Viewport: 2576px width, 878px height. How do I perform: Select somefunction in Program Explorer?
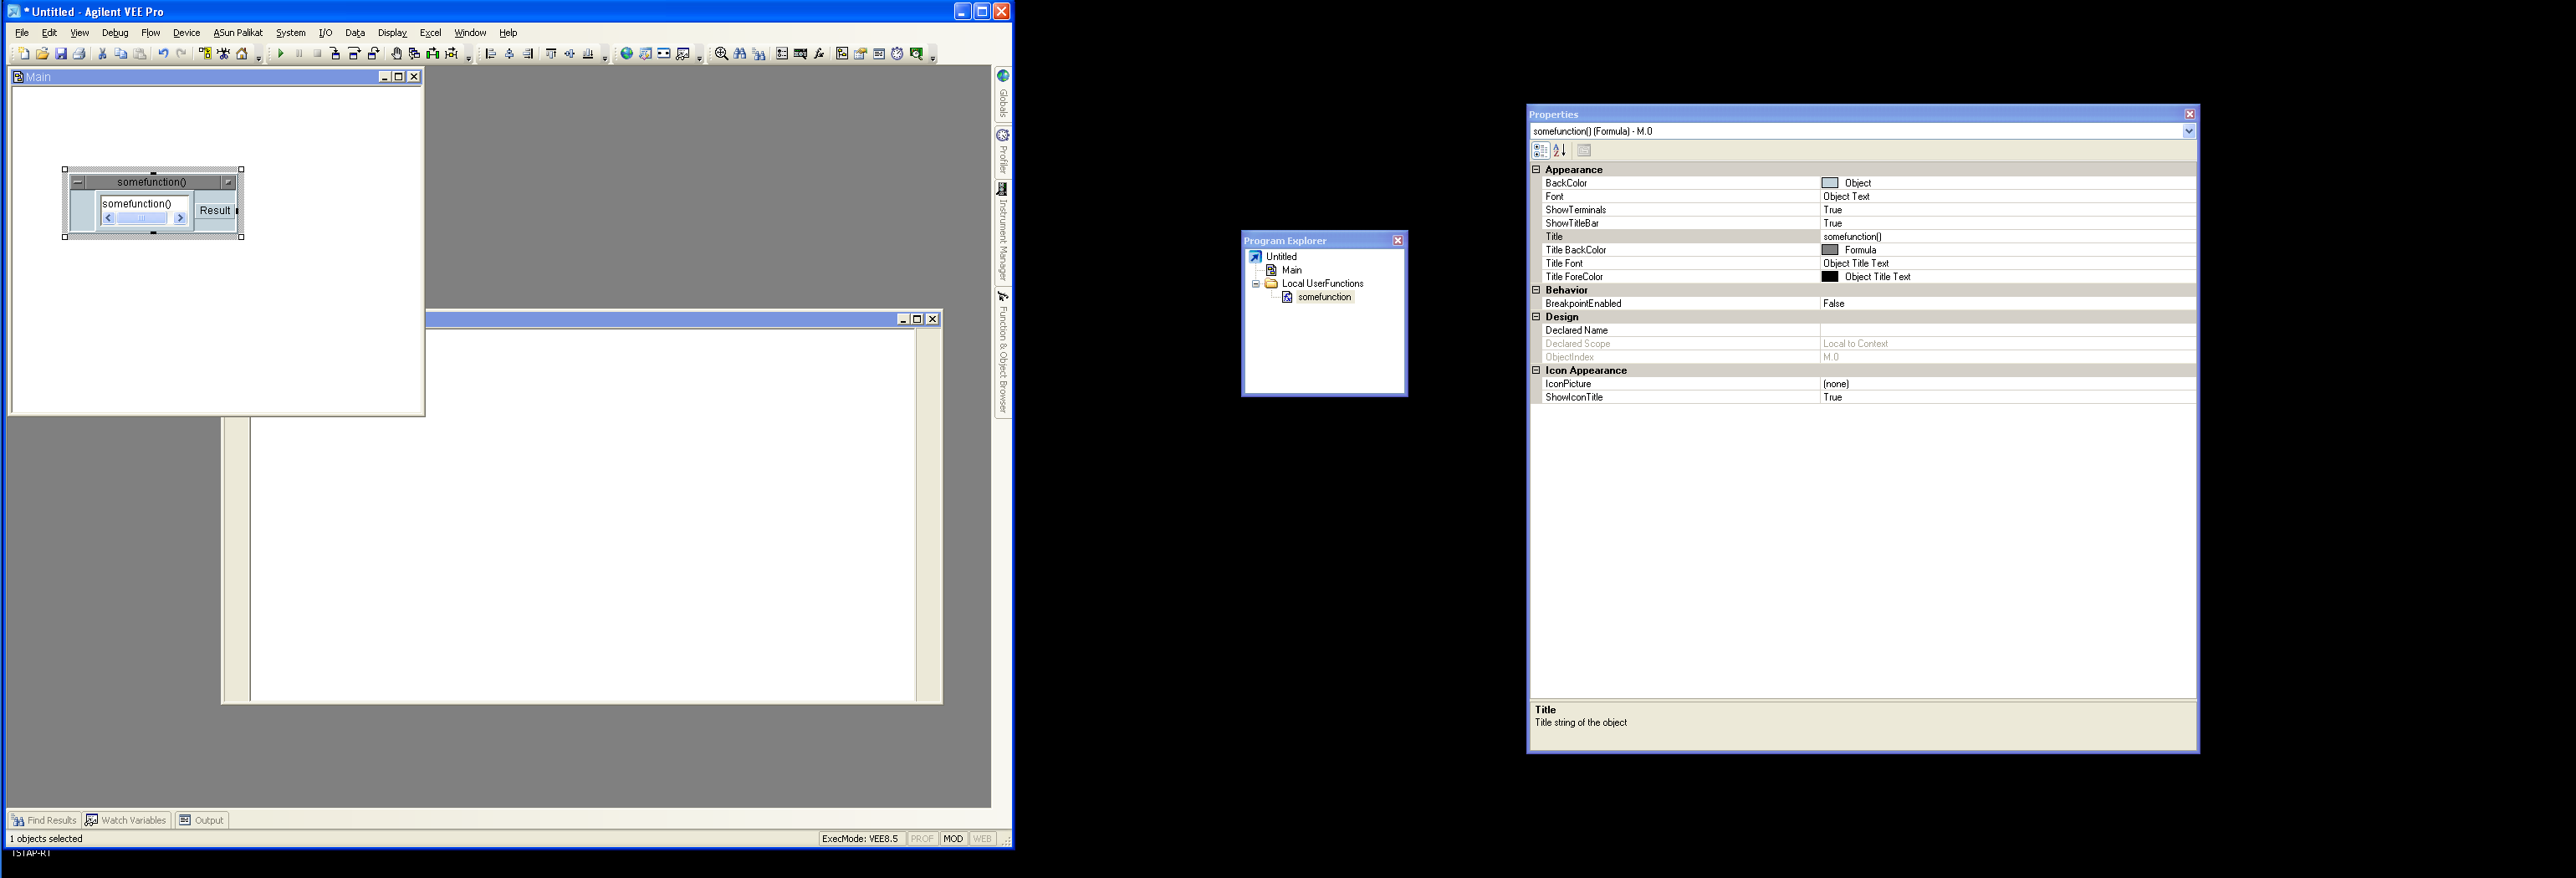tap(1324, 297)
